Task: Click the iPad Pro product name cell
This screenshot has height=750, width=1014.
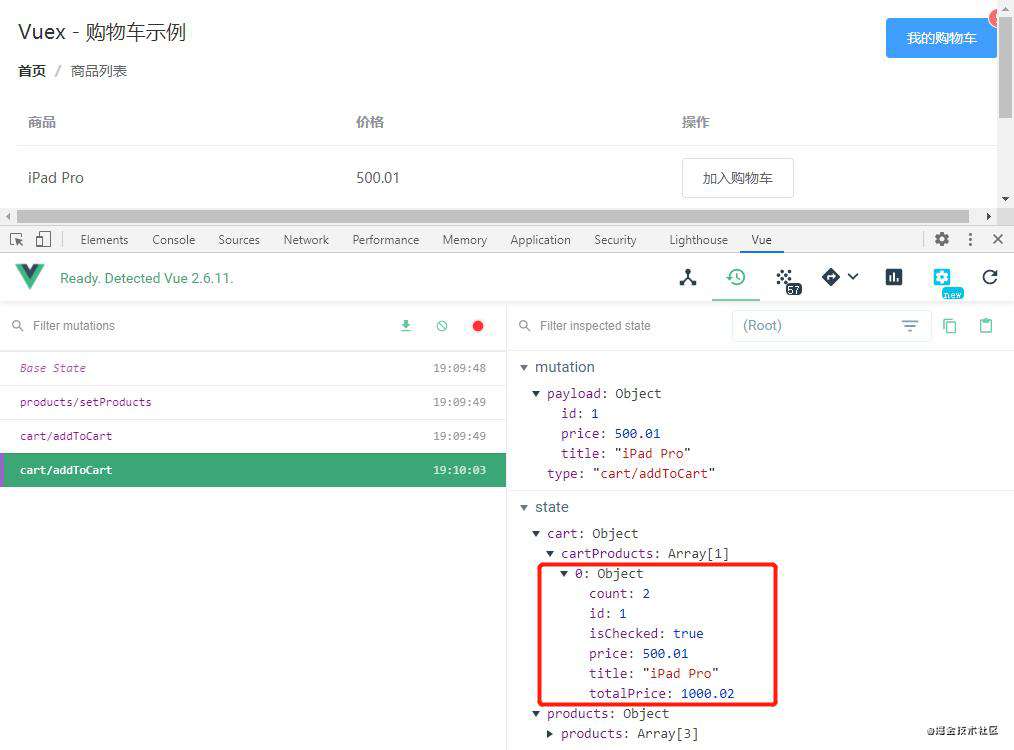Action: click(x=56, y=178)
